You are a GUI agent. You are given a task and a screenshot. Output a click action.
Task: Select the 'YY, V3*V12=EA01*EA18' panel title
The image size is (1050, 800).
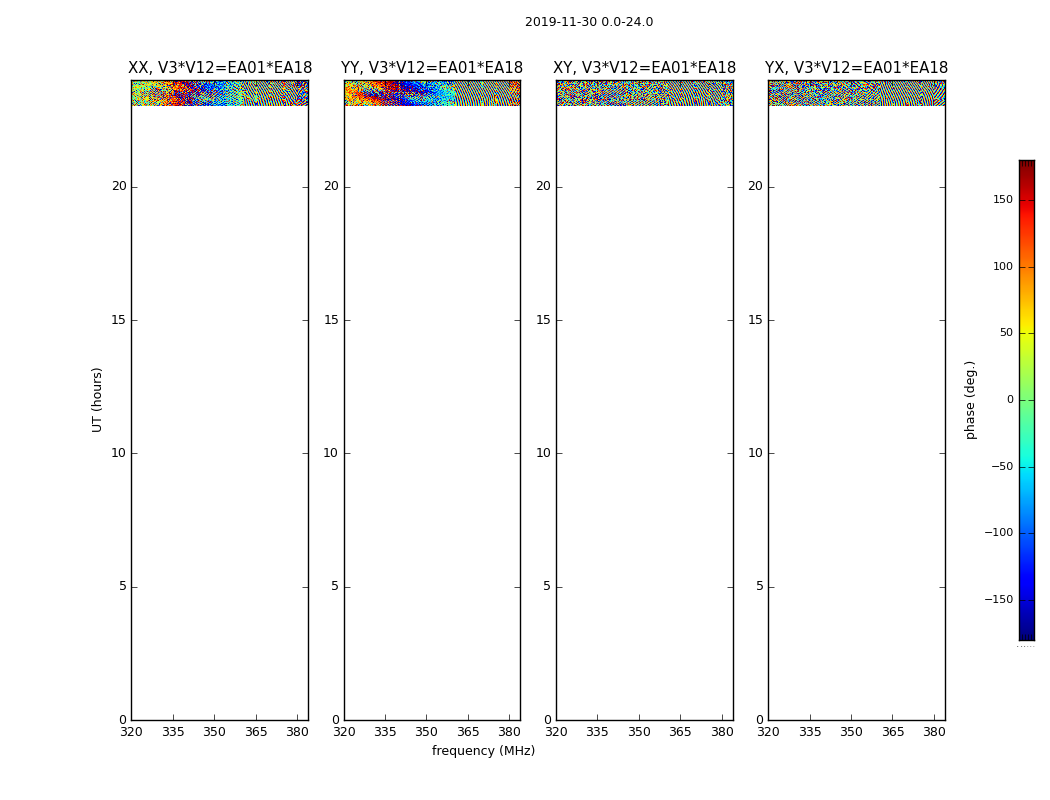[432, 68]
